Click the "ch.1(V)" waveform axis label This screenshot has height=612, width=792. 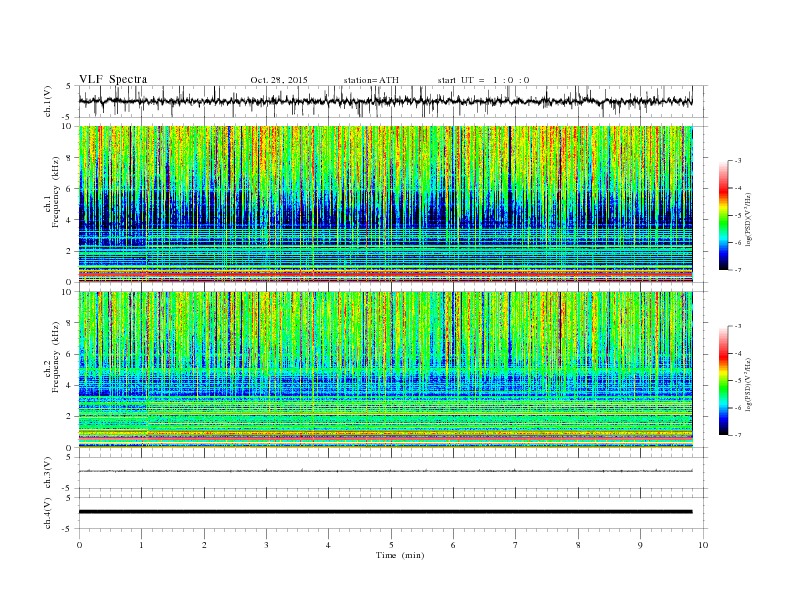(48, 101)
